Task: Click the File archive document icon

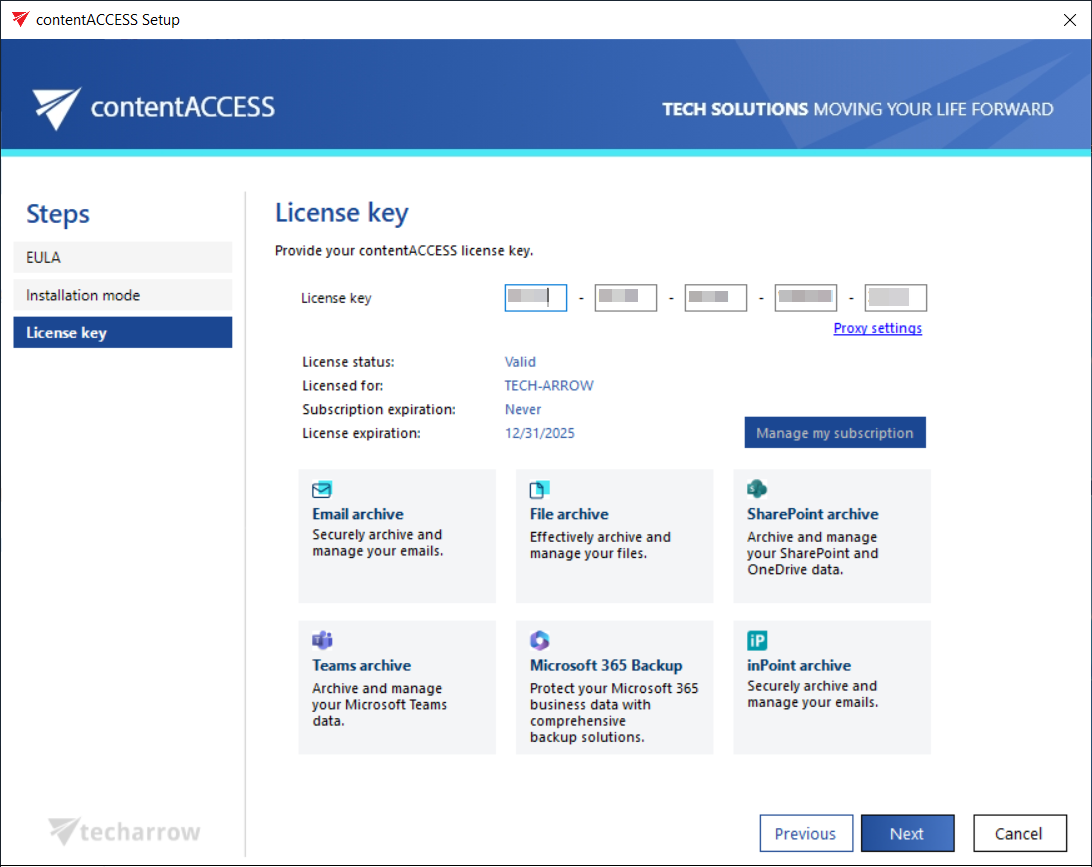Action: click(x=540, y=490)
